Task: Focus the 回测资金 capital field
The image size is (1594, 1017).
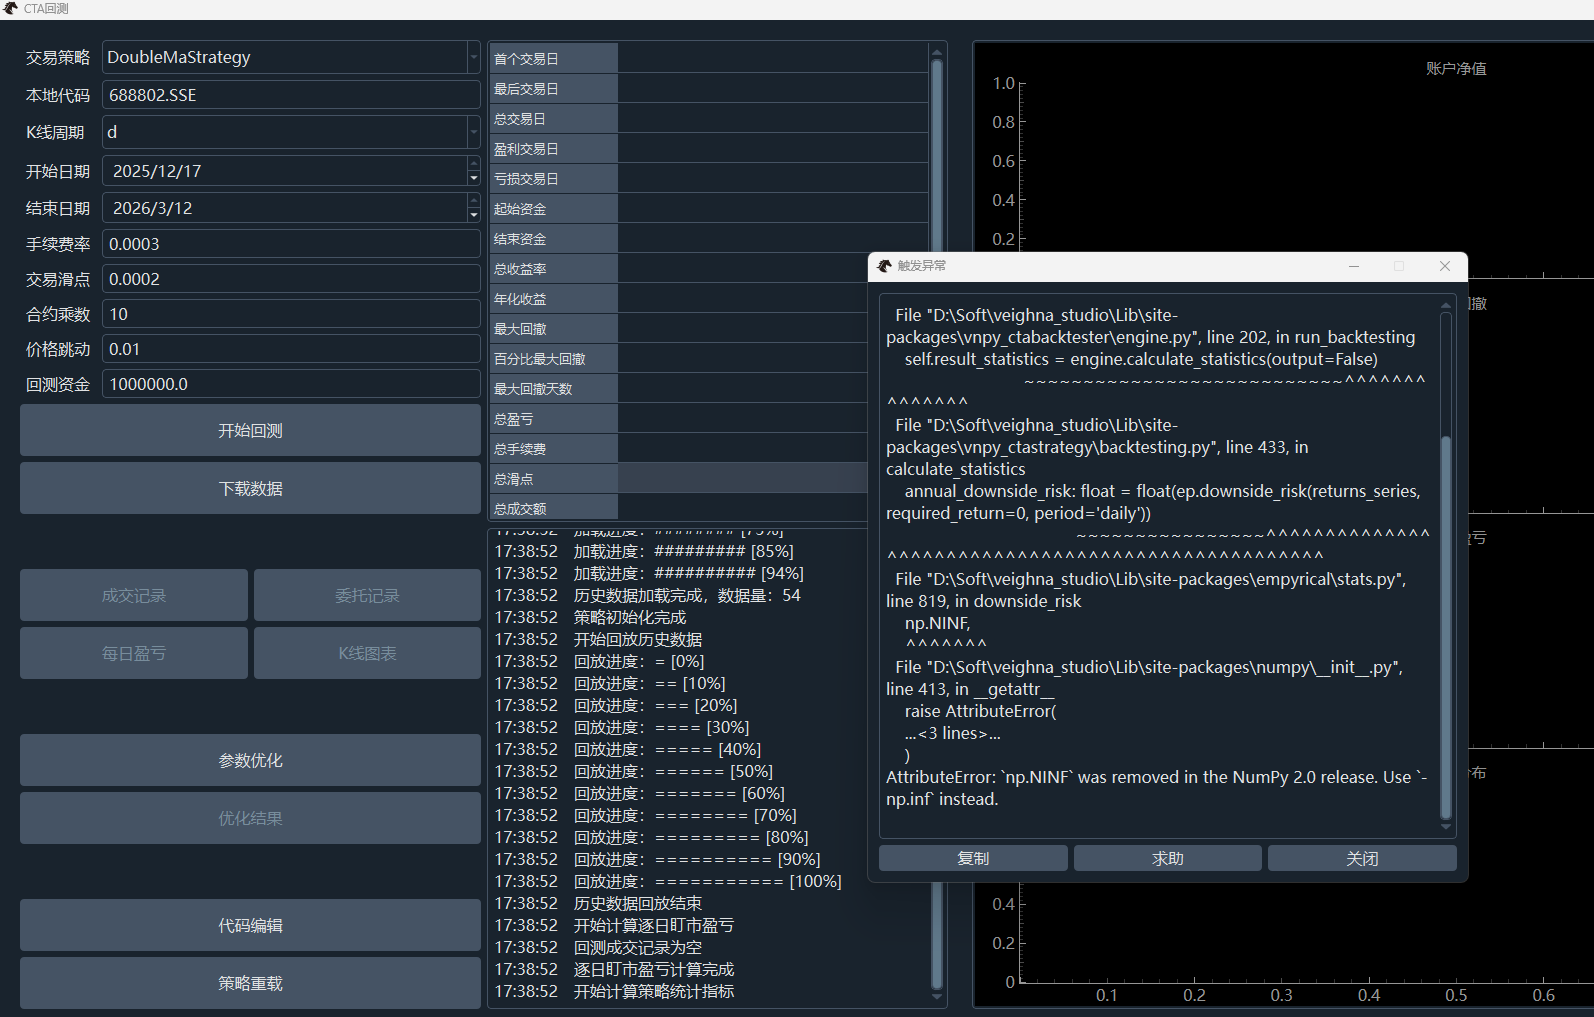Action: pos(290,384)
